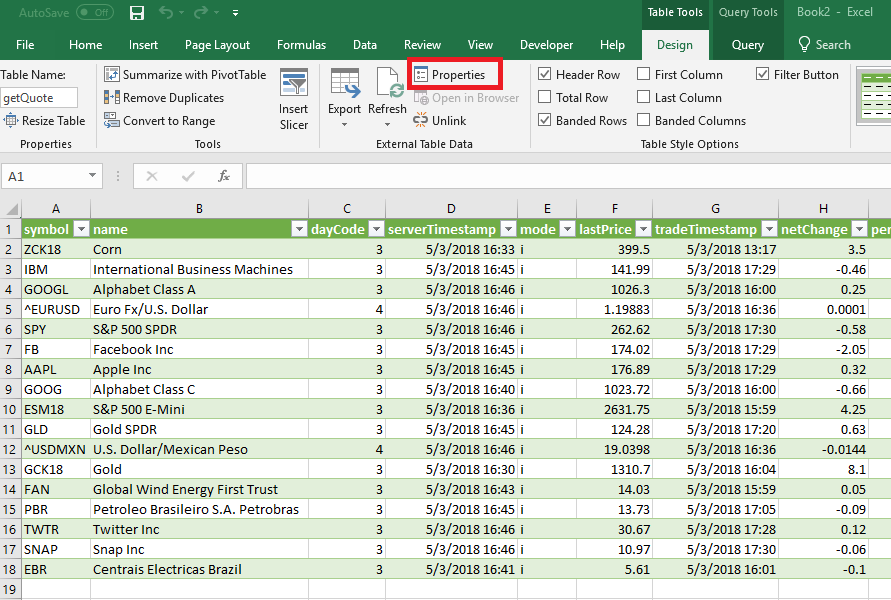Click the Save icon in title bar
The height and width of the screenshot is (600, 891).
pos(137,12)
